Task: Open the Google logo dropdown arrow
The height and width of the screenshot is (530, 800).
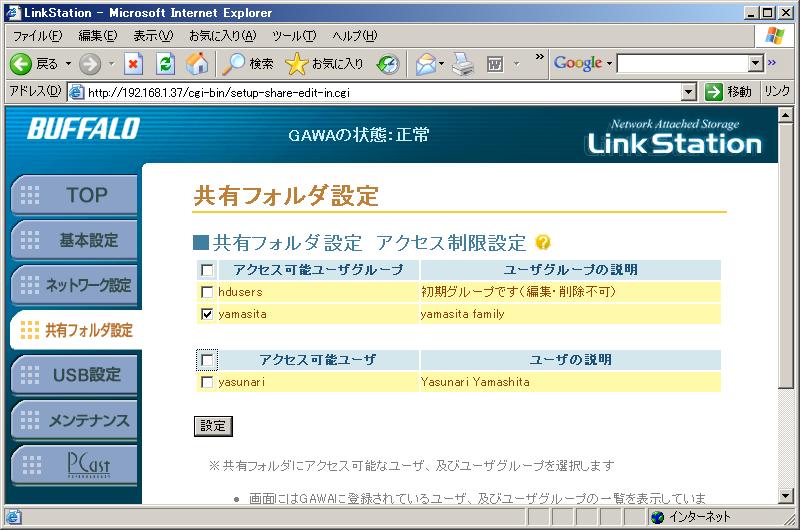Action: coord(609,64)
